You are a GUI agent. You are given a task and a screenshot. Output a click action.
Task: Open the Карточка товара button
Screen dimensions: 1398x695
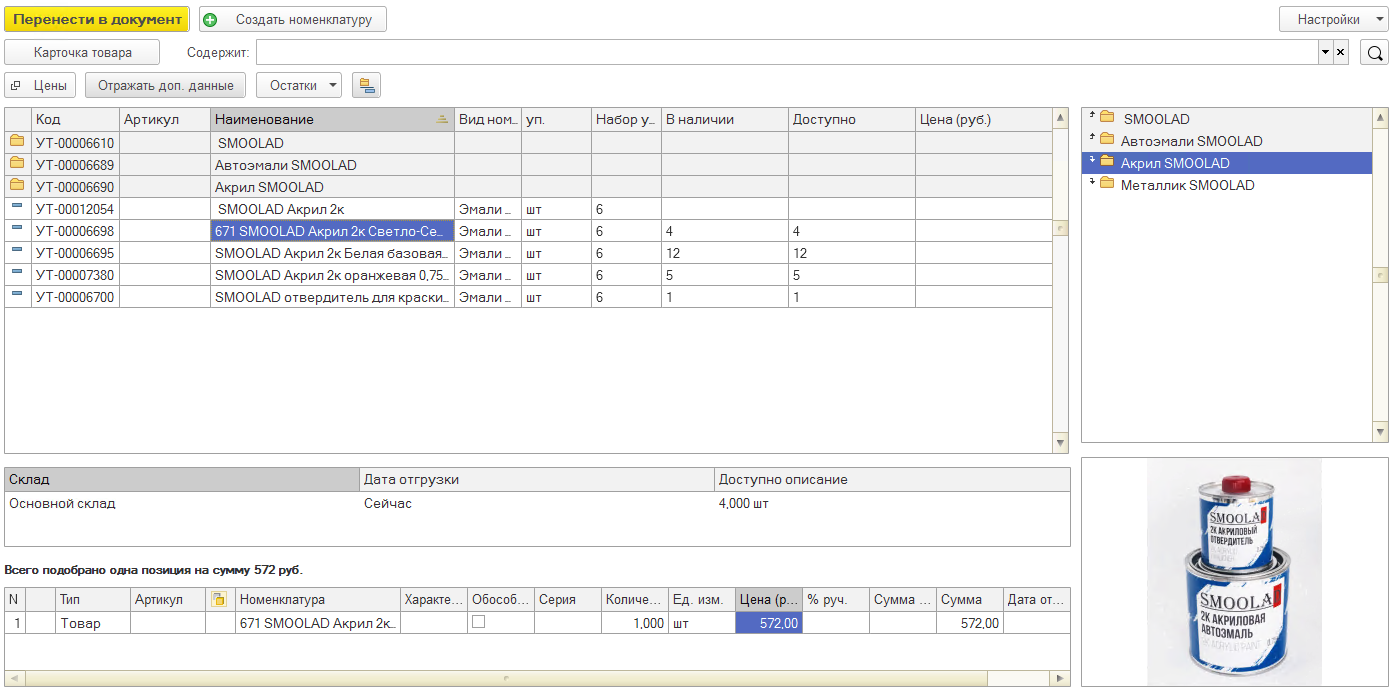(x=83, y=53)
